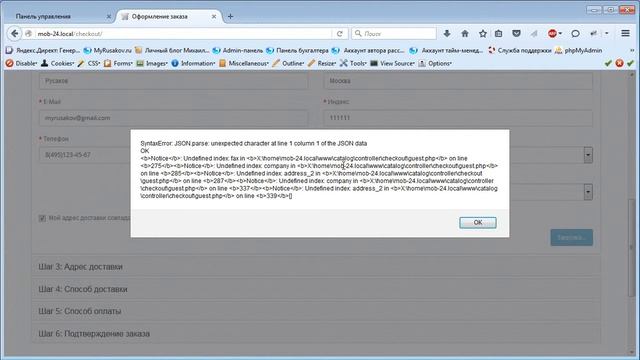The height and width of the screenshot is (360, 640).
Task: Reload the page with the refresh icon
Action: pos(339,34)
